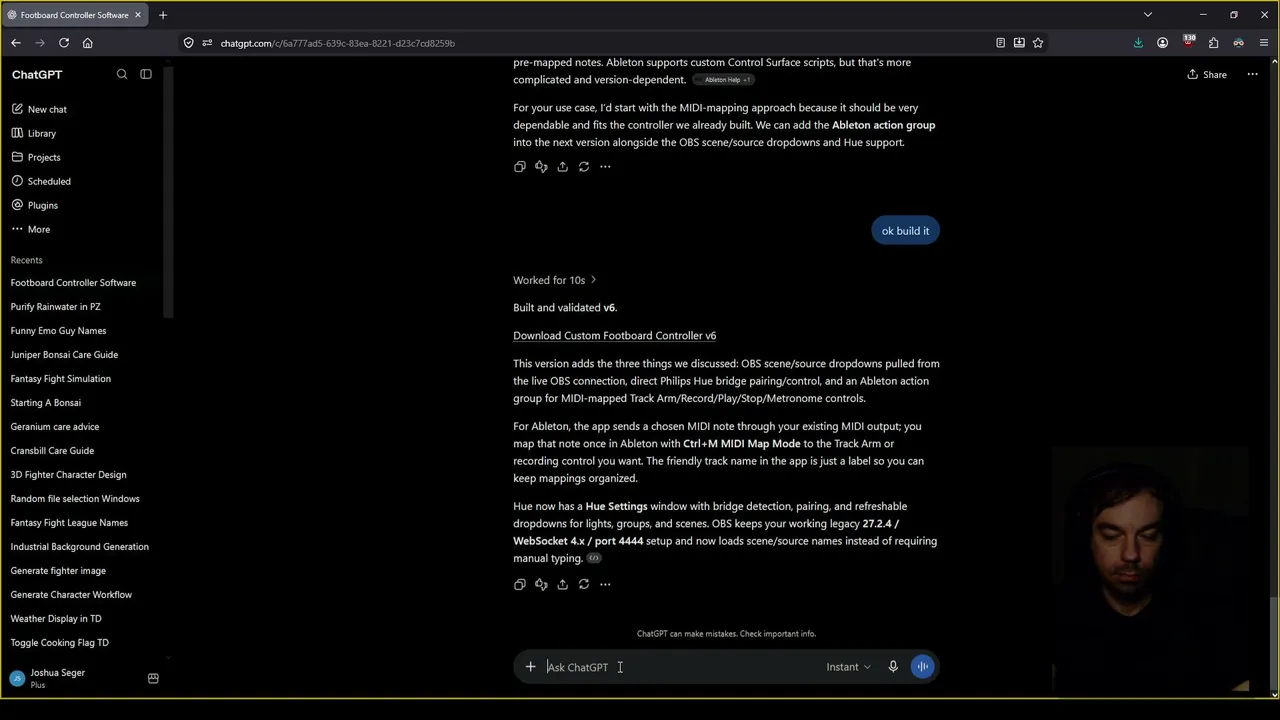Share this conversation
This screenshot has width=1280, height=720.
click(x=1207, y=74)
